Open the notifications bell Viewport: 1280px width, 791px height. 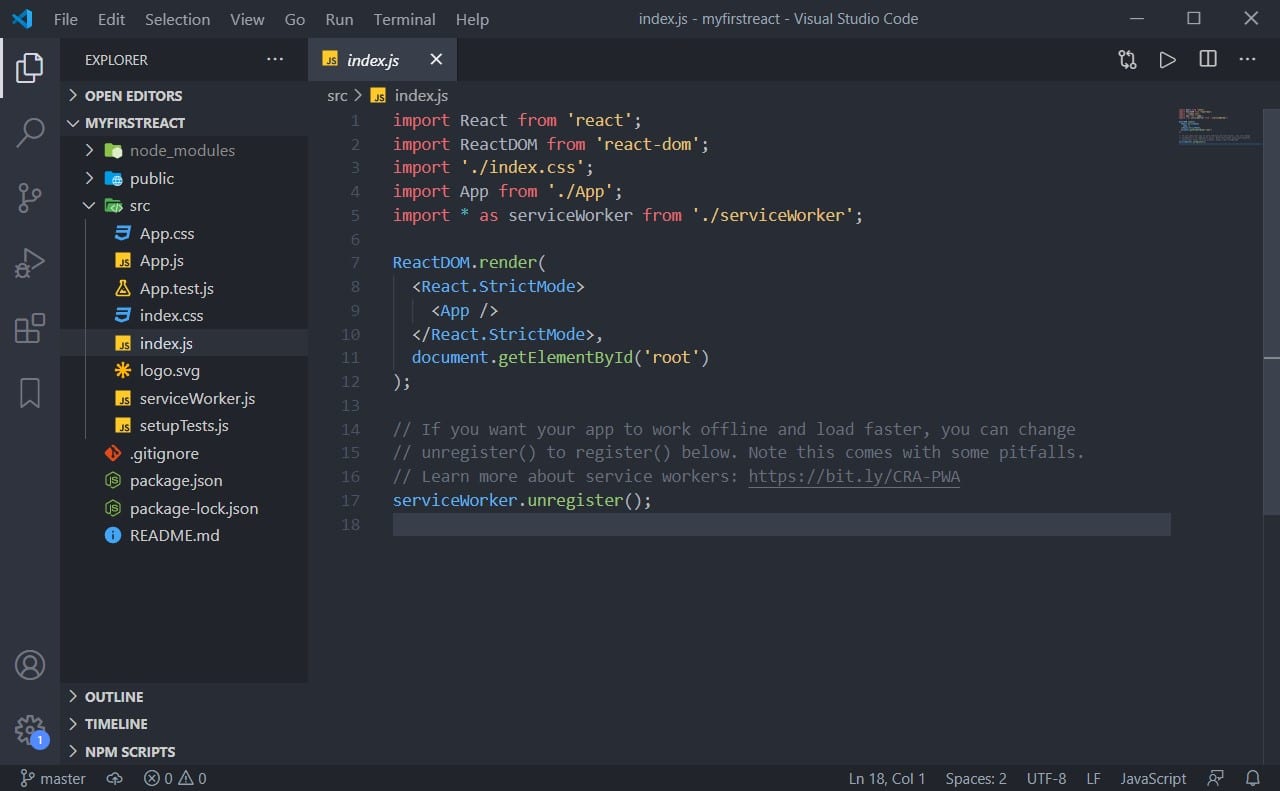pos(1253,778)
